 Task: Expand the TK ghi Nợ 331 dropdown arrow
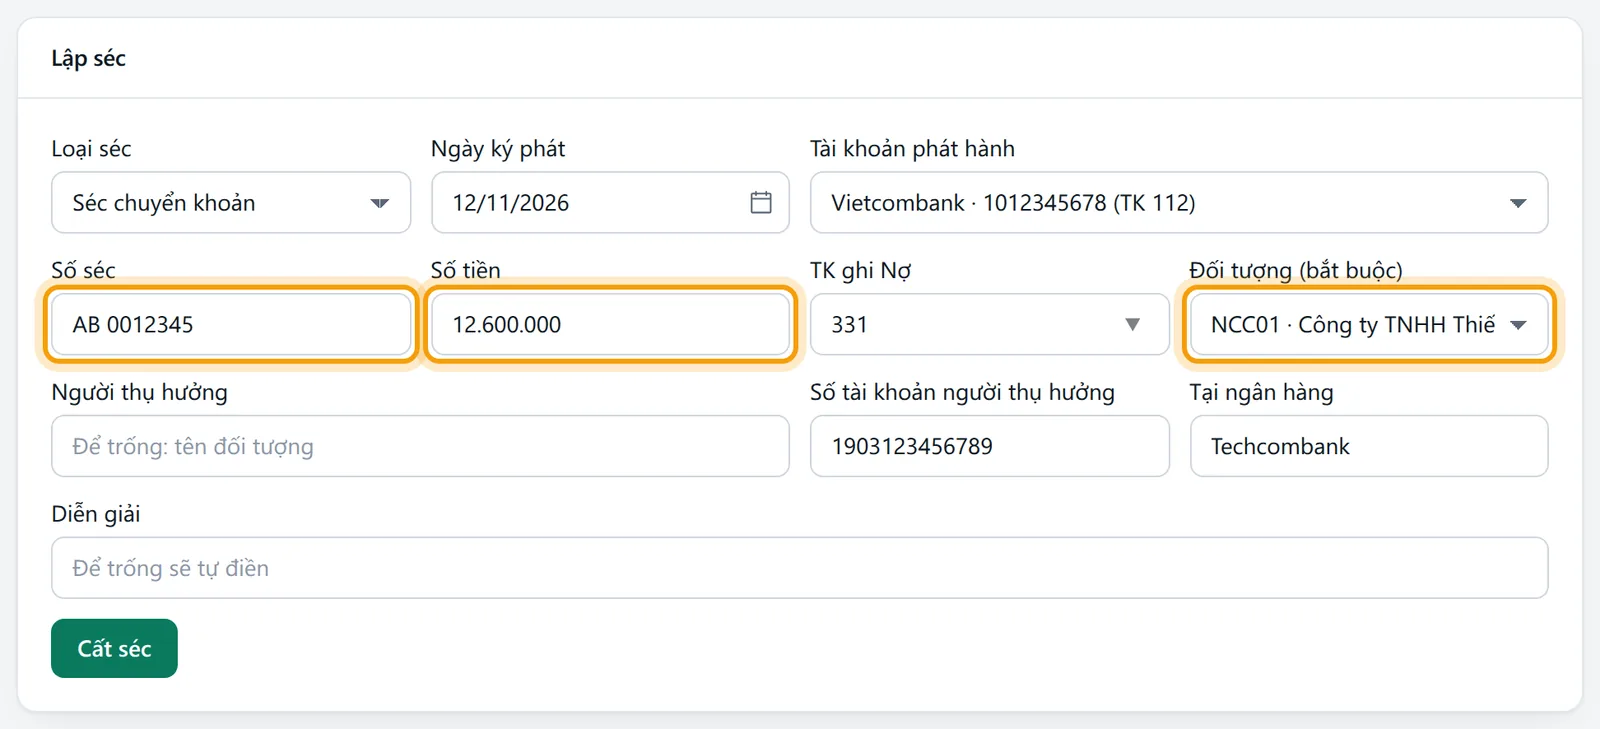pyautogui.click(x=1132, y=325)
